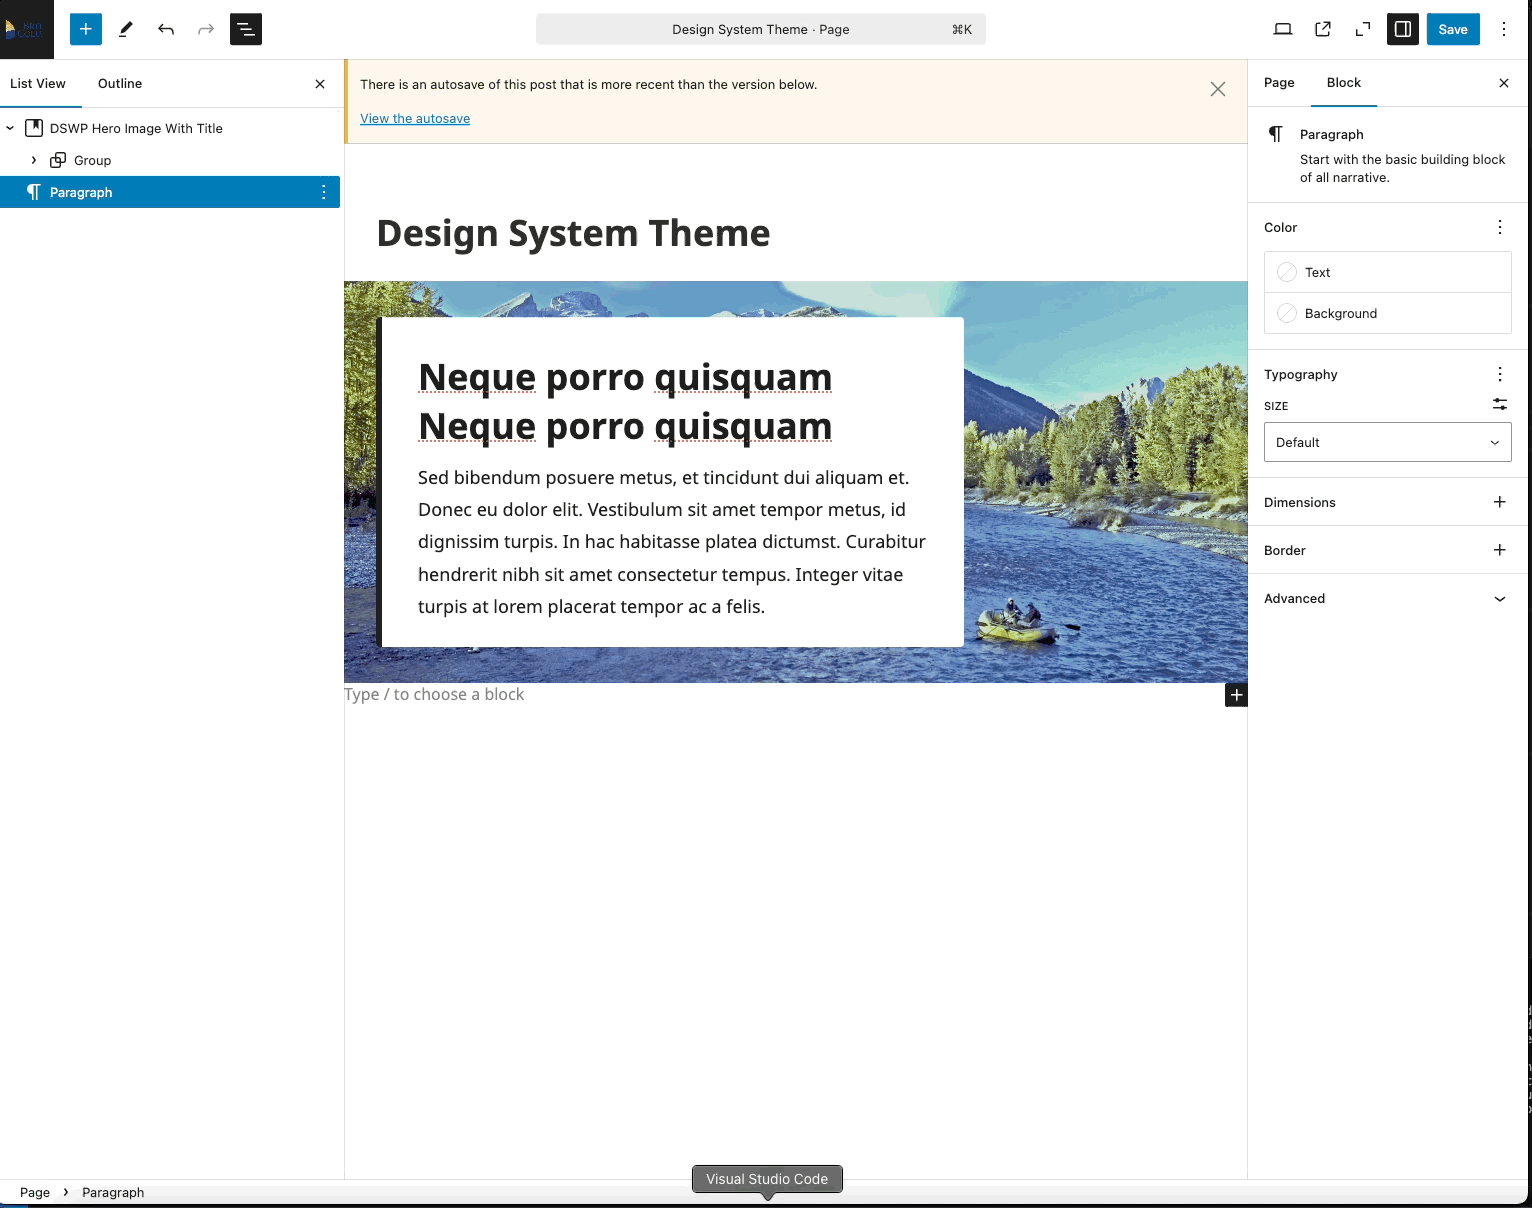Choose the Background color swatch

1388,313
